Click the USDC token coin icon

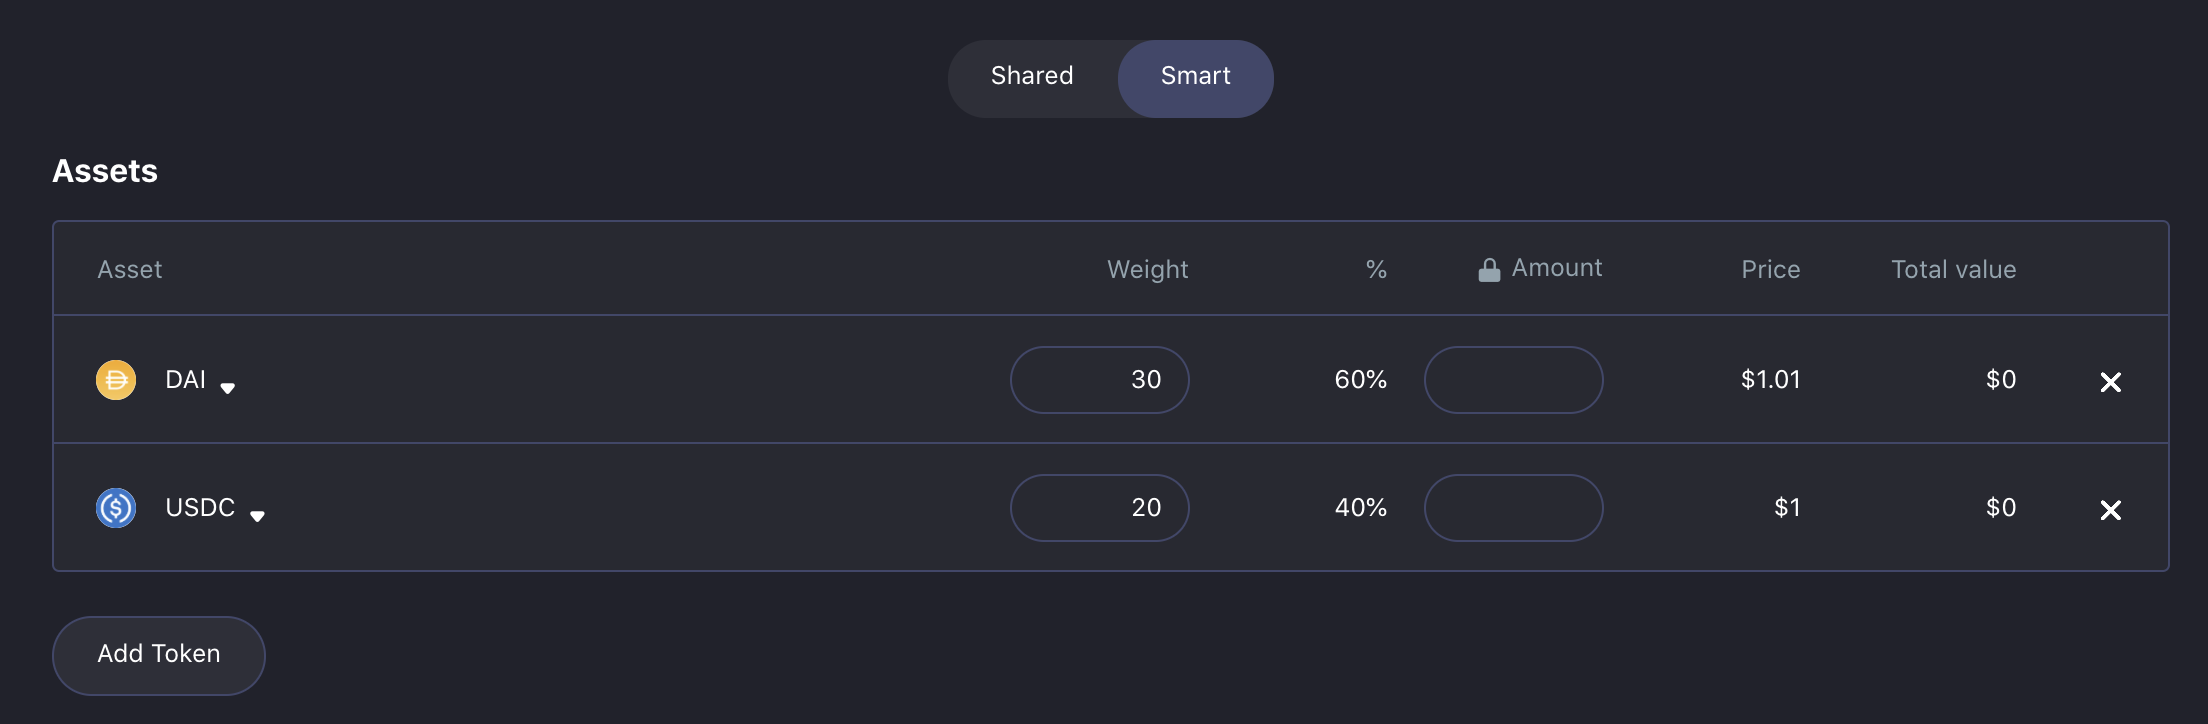(x=116, y=508)
